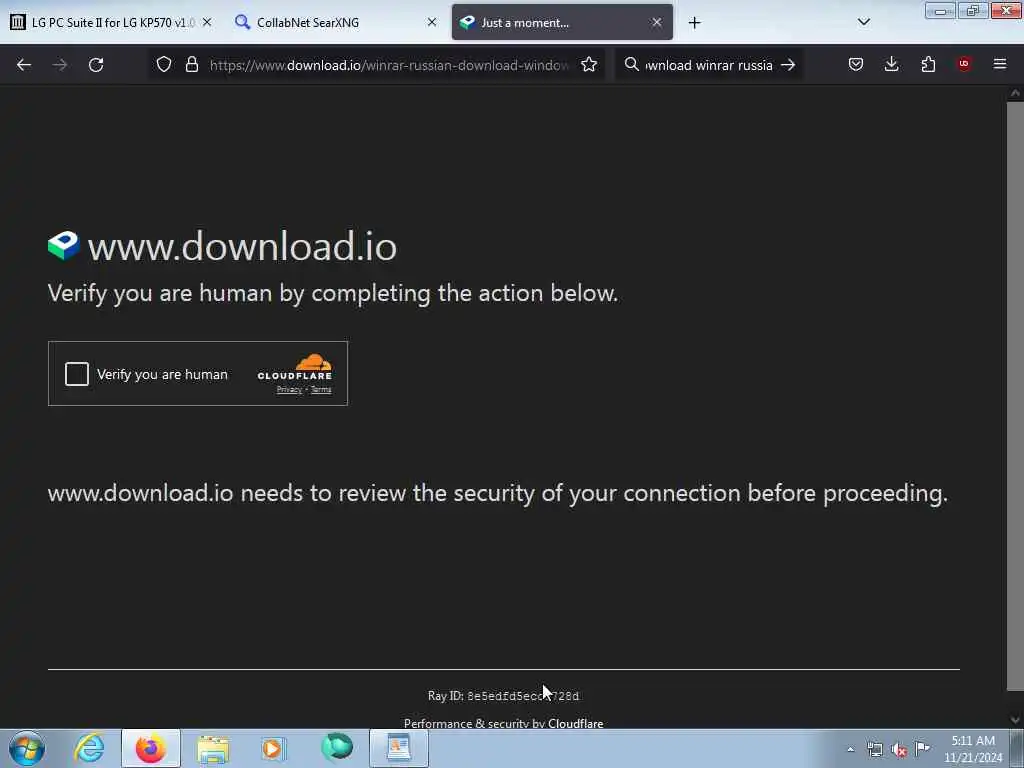Open the Cloudflare Privacy link
The height and width of the screenshot is (768, 1024).
pos(289,390)
